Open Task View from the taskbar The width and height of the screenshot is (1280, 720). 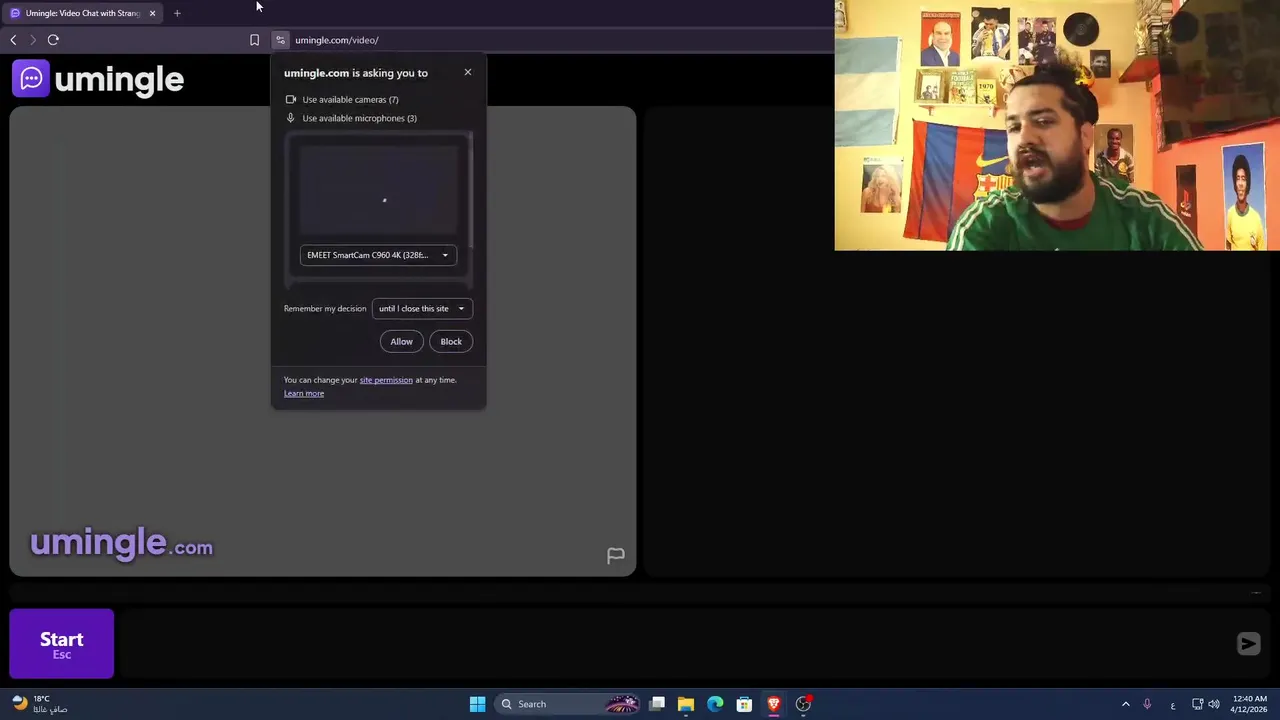pos(657,704)
